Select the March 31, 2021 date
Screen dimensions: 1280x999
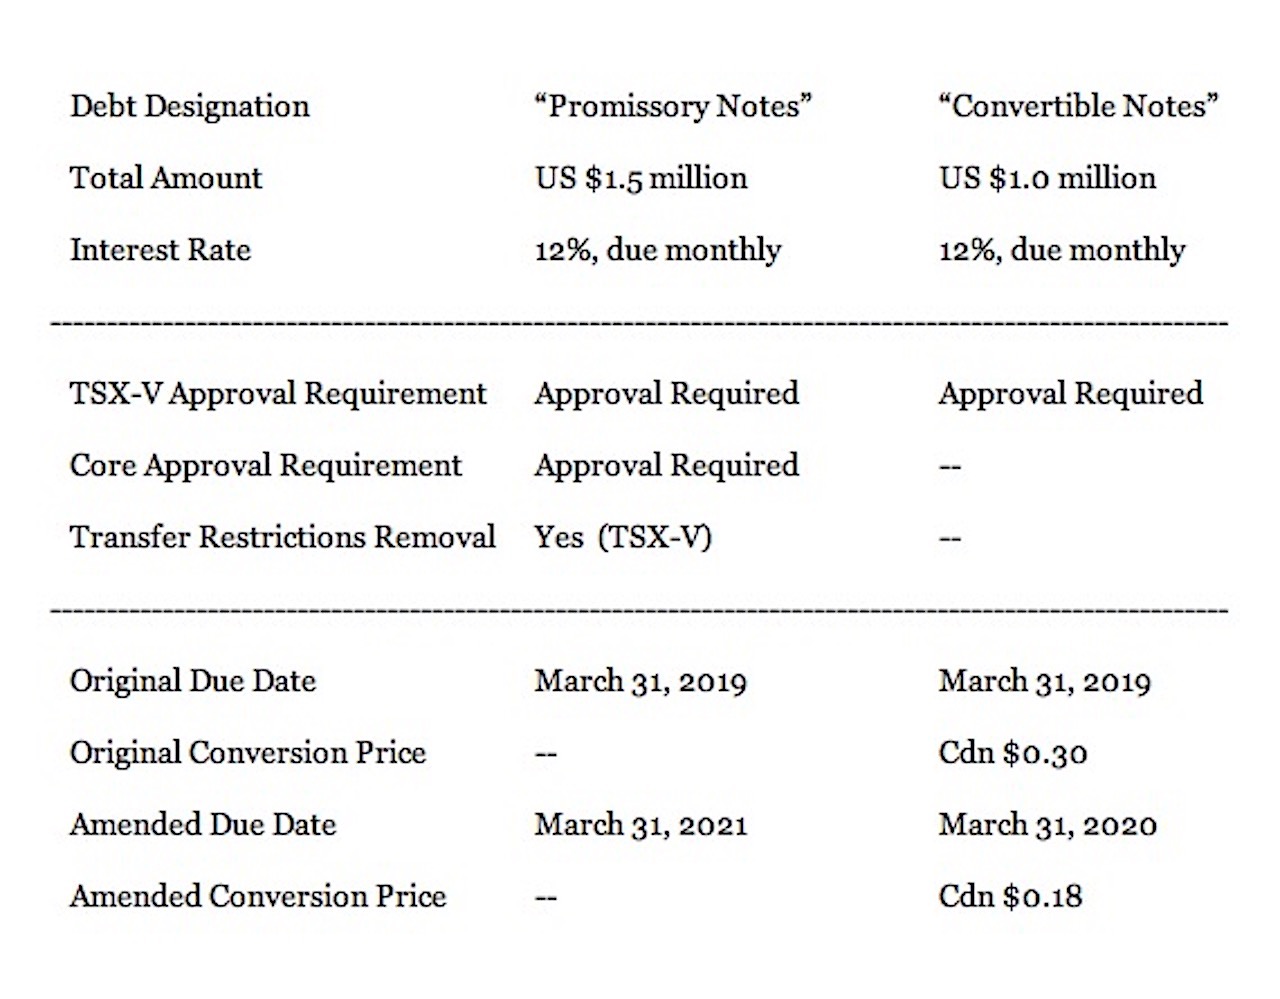641,825
